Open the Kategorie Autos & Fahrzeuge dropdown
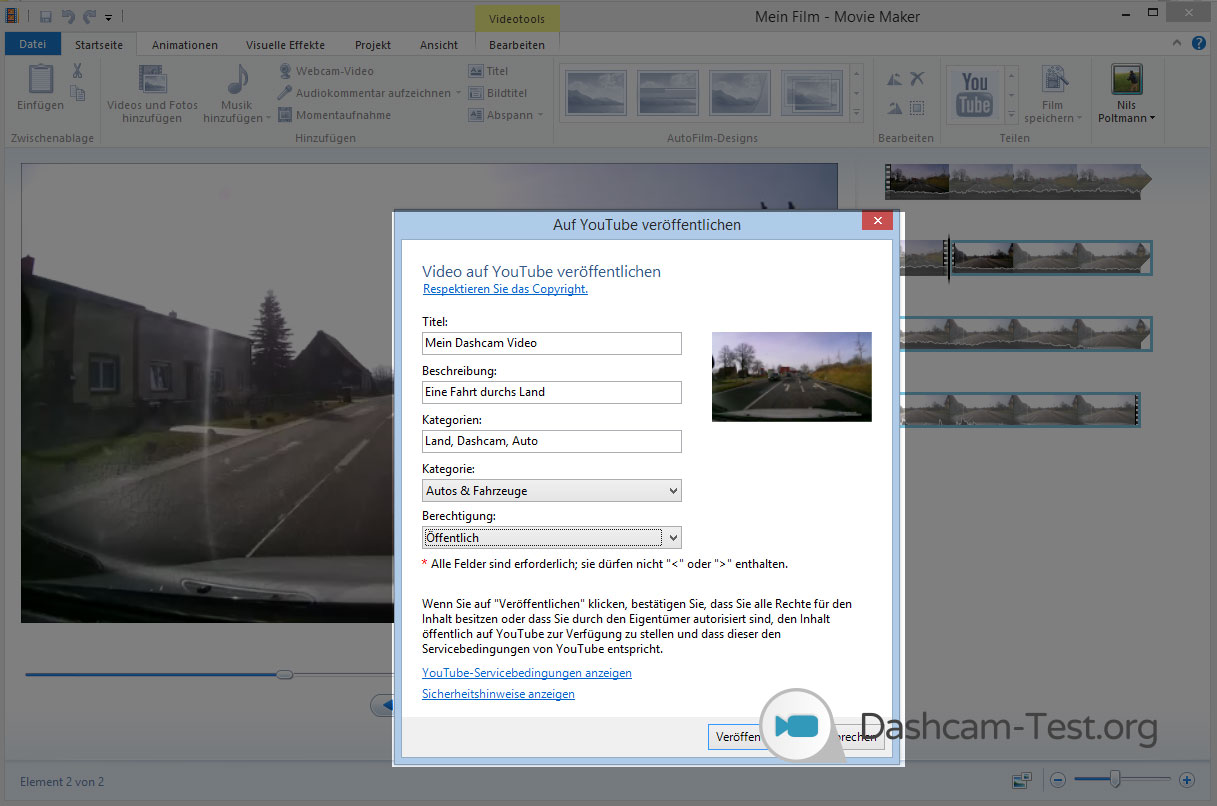Screen dimensions: 1217x806 552,491
